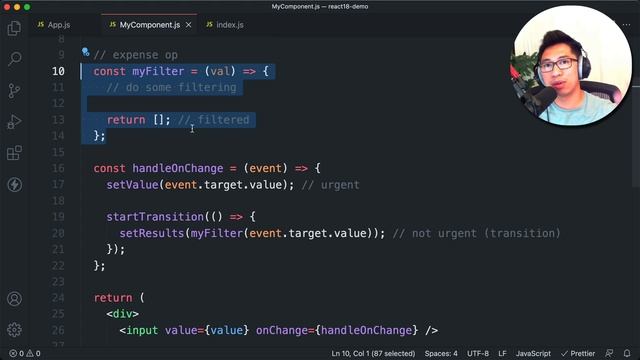Open the Accounts icon in activity bar
This screenshot has width=640, height=360.
[14, 299]
